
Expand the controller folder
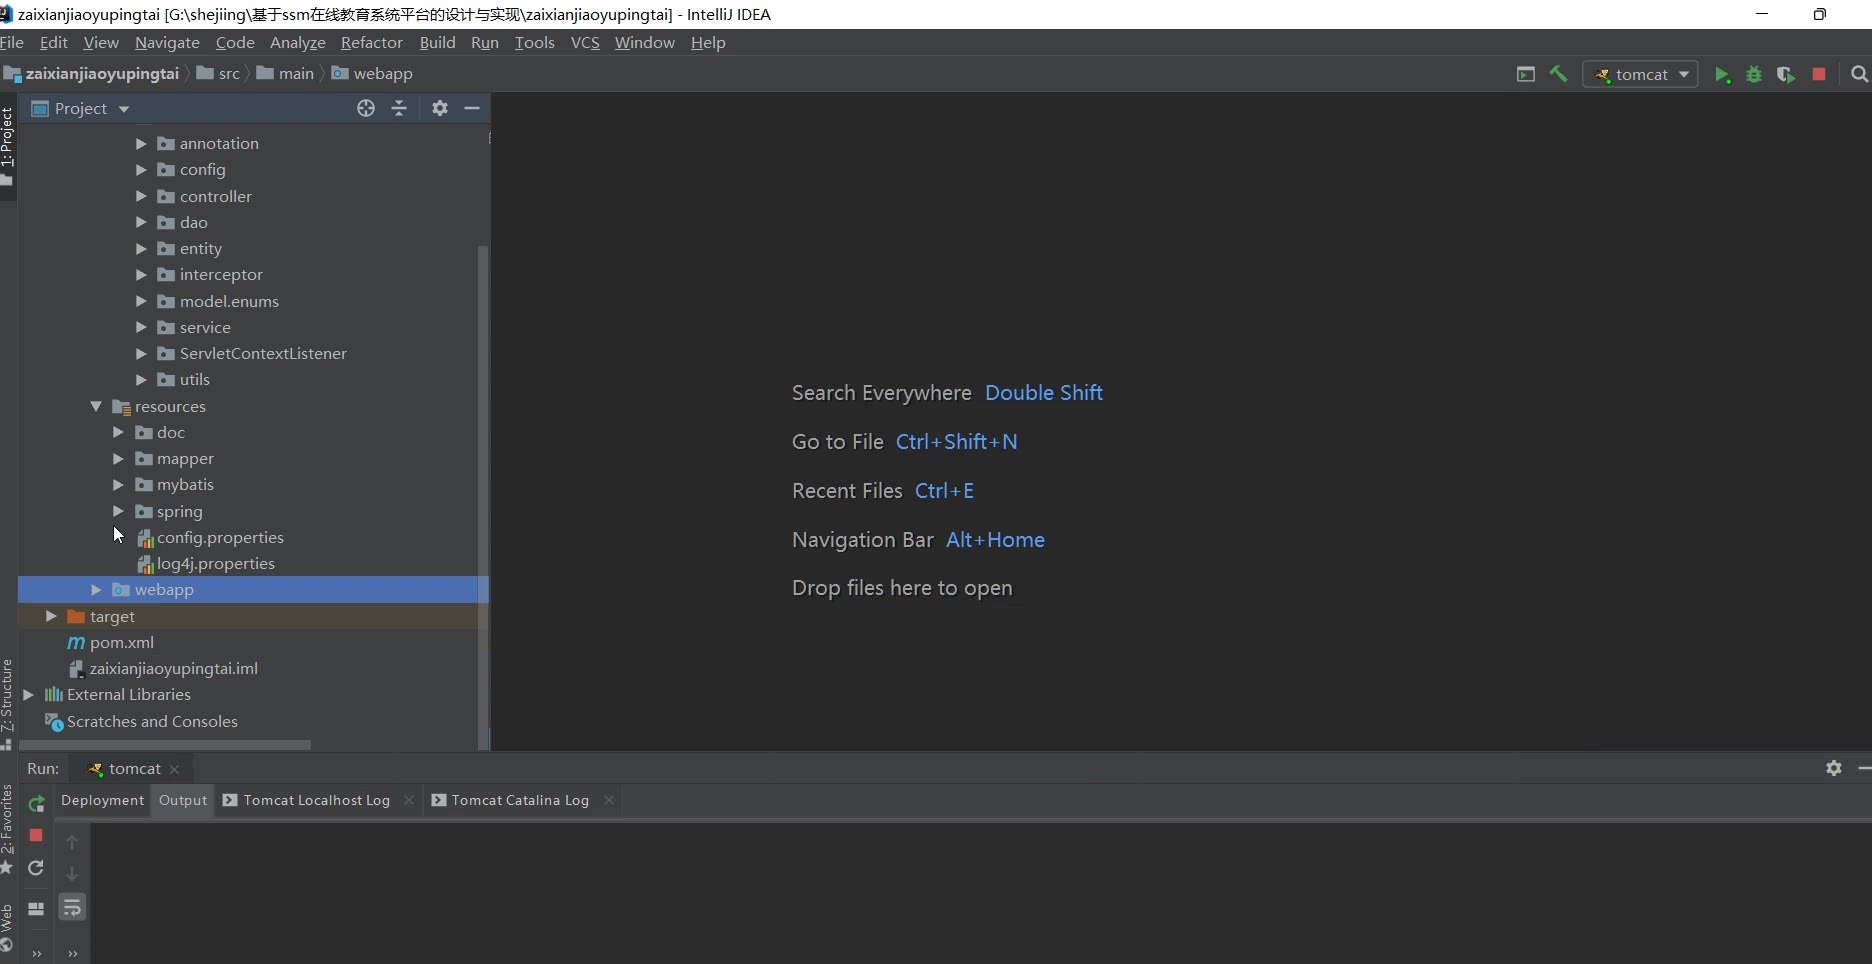(x=141, y=197)
